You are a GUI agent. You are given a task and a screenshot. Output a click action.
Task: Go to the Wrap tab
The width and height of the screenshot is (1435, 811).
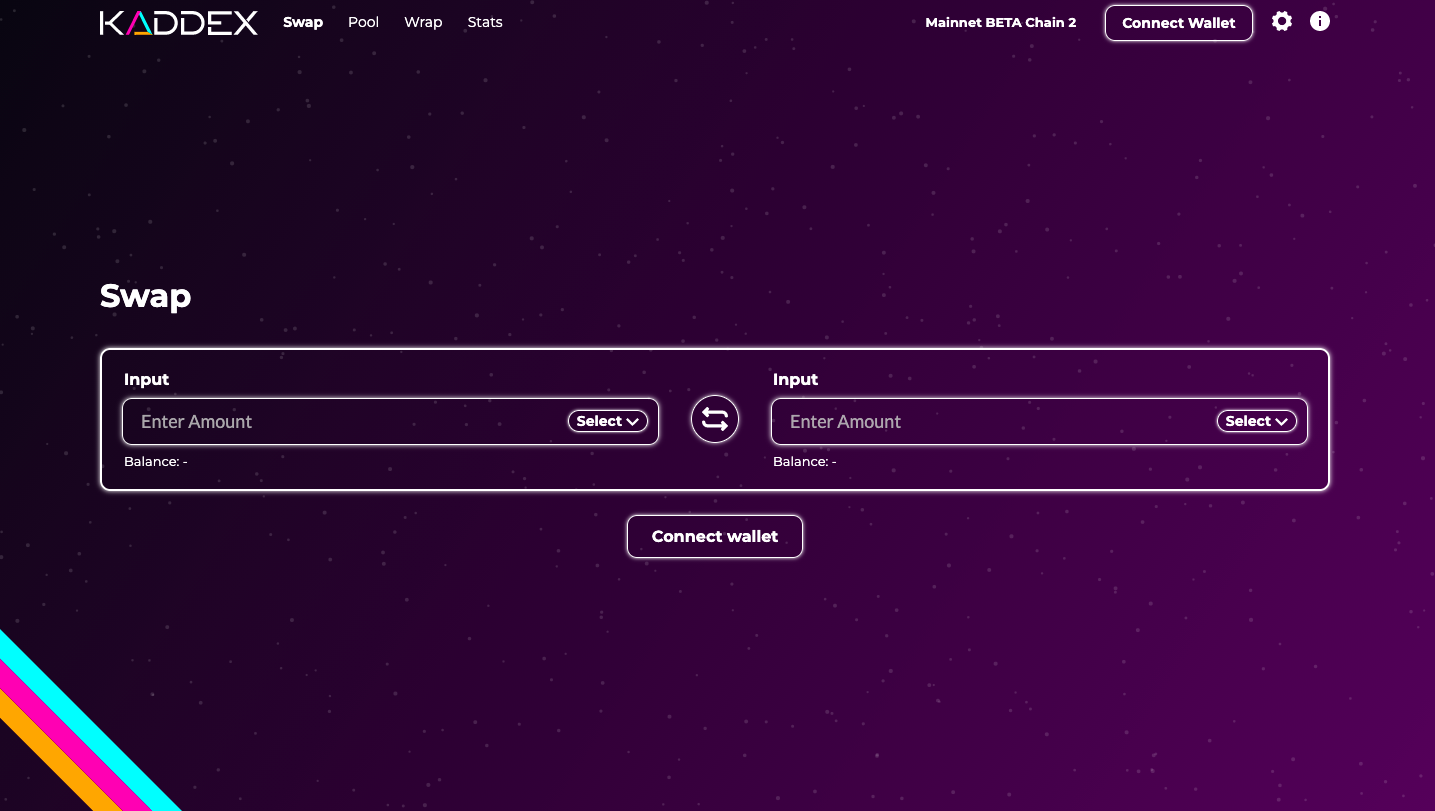[423, 22]
